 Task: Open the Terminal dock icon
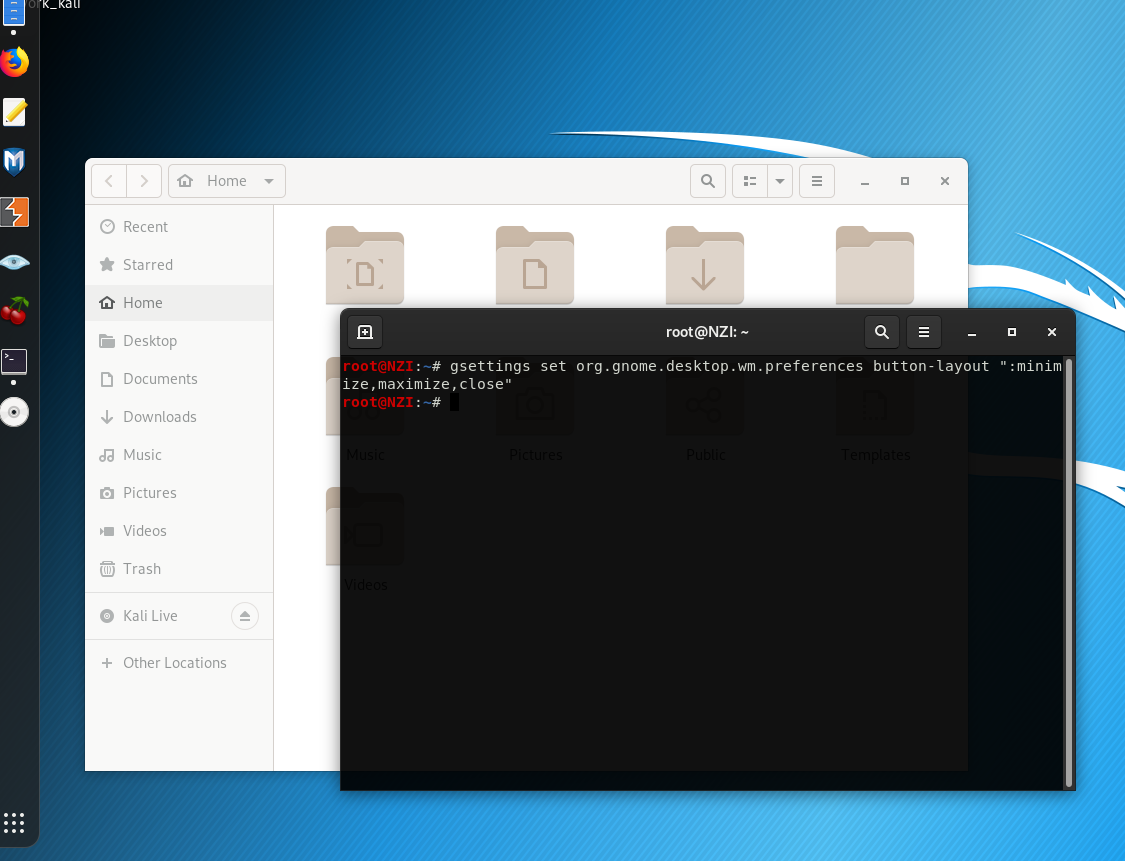pos(14,362)
